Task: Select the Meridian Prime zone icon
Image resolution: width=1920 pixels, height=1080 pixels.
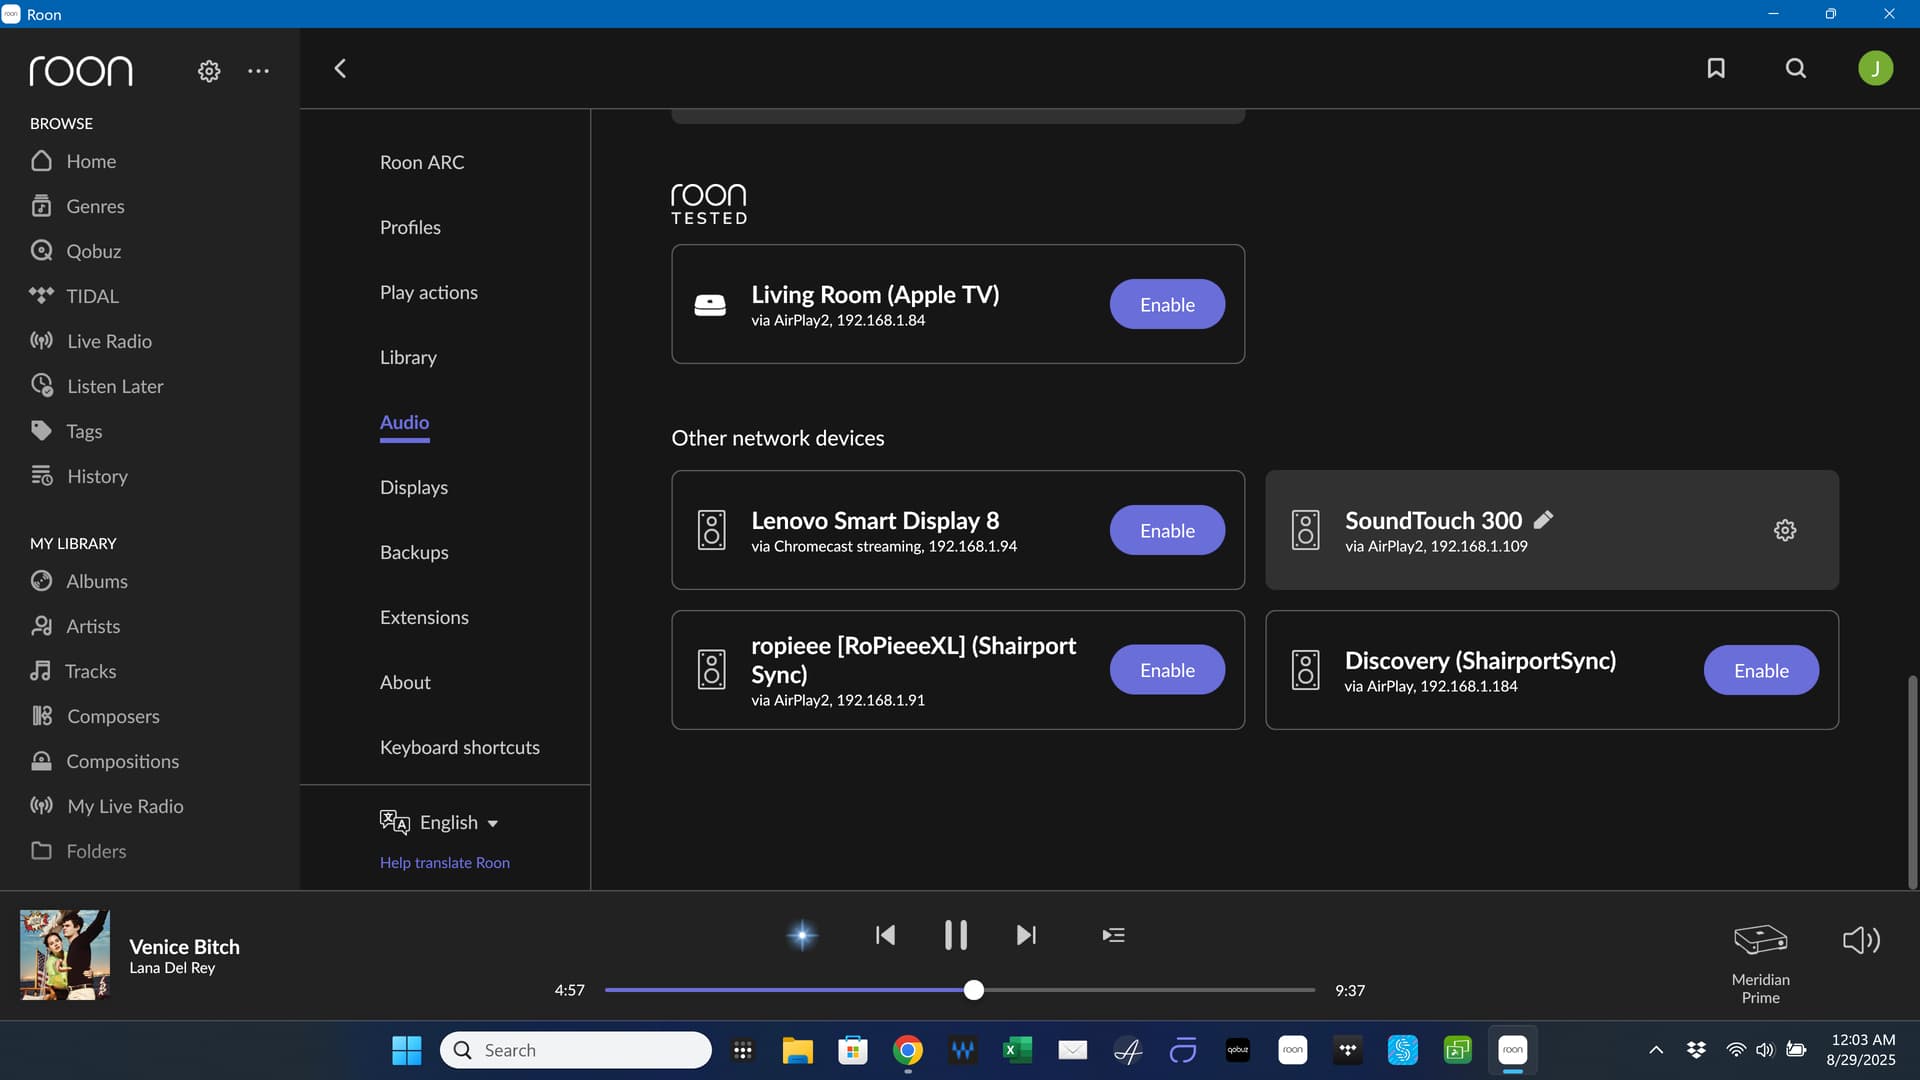Action: [1760, 940]
